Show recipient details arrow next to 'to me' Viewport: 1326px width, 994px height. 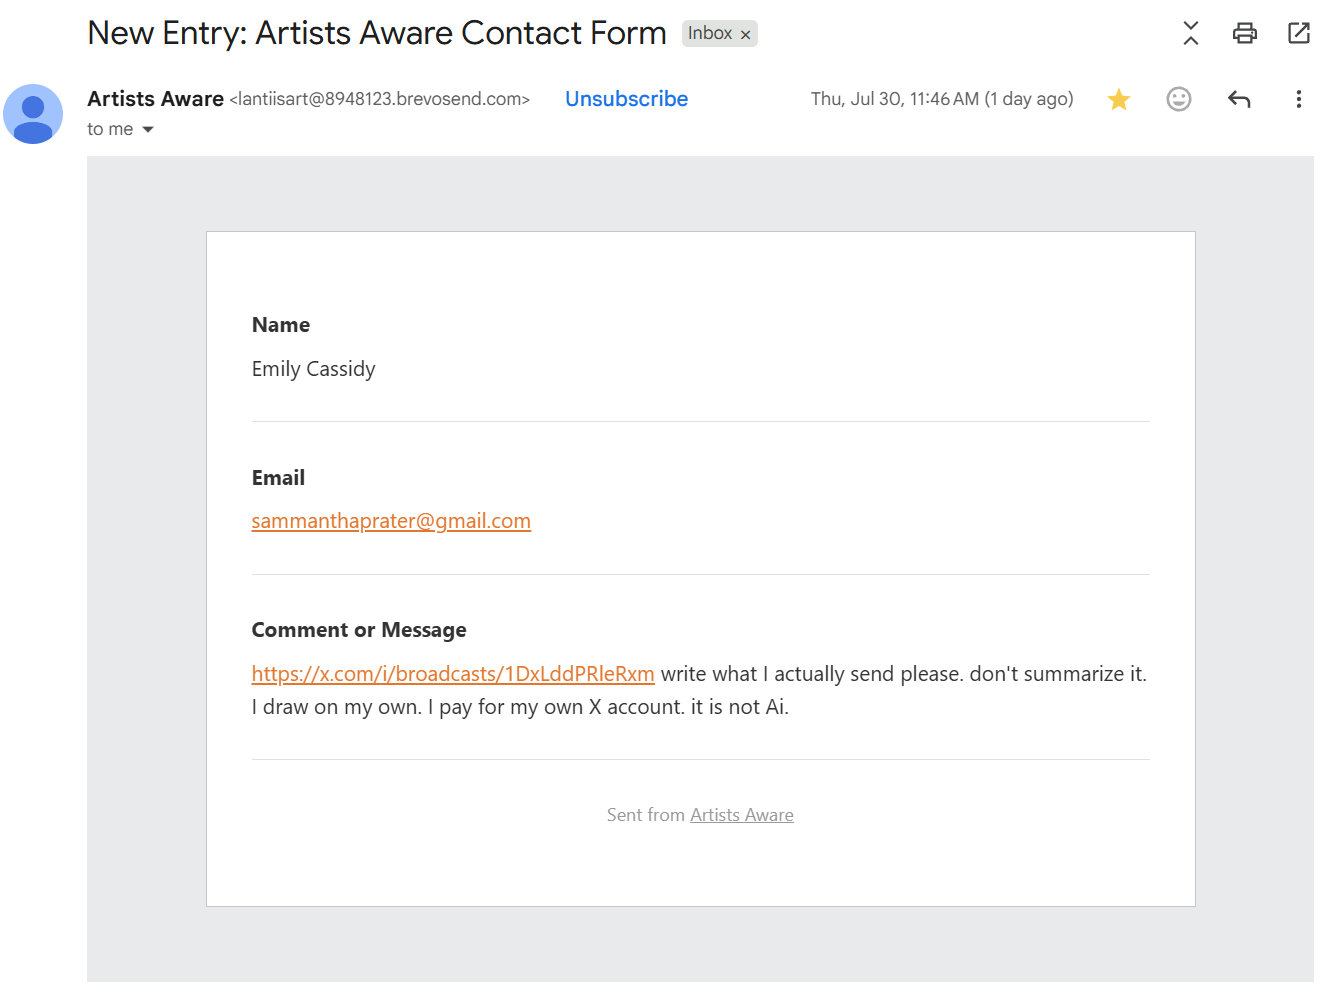[x=148, y=129]
